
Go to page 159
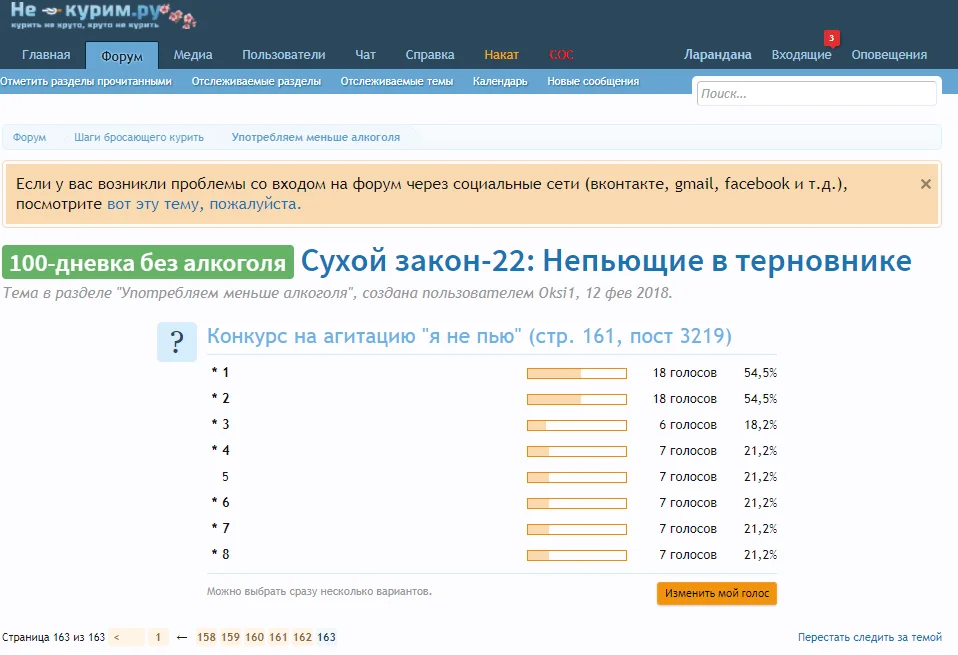230,637
